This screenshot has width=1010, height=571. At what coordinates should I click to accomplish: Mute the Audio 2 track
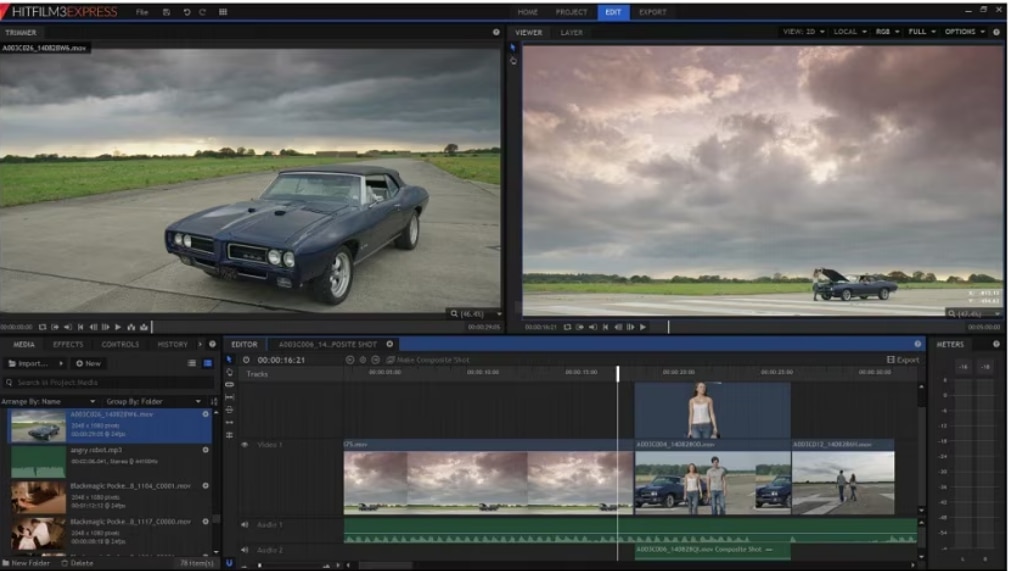coord(245,550)
